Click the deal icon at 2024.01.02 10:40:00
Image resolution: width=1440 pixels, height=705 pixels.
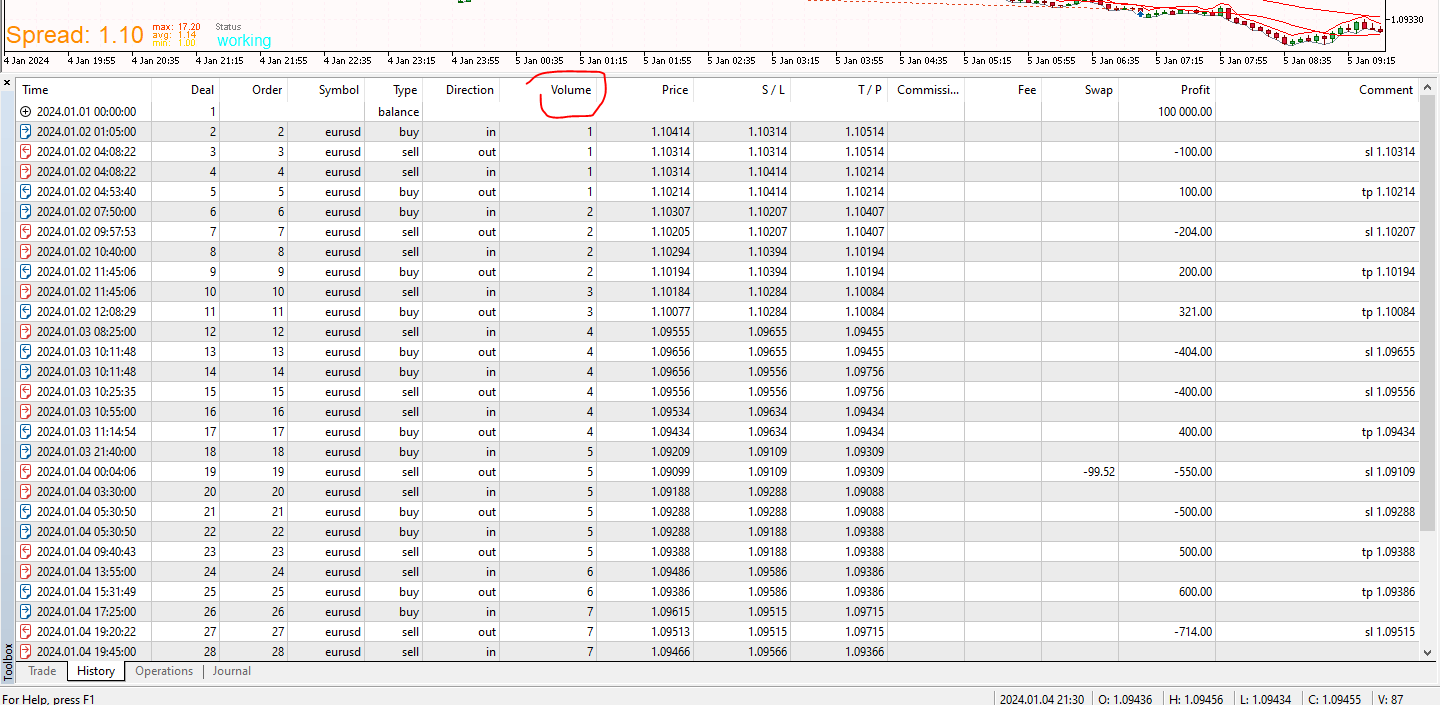tap(26, 252)
